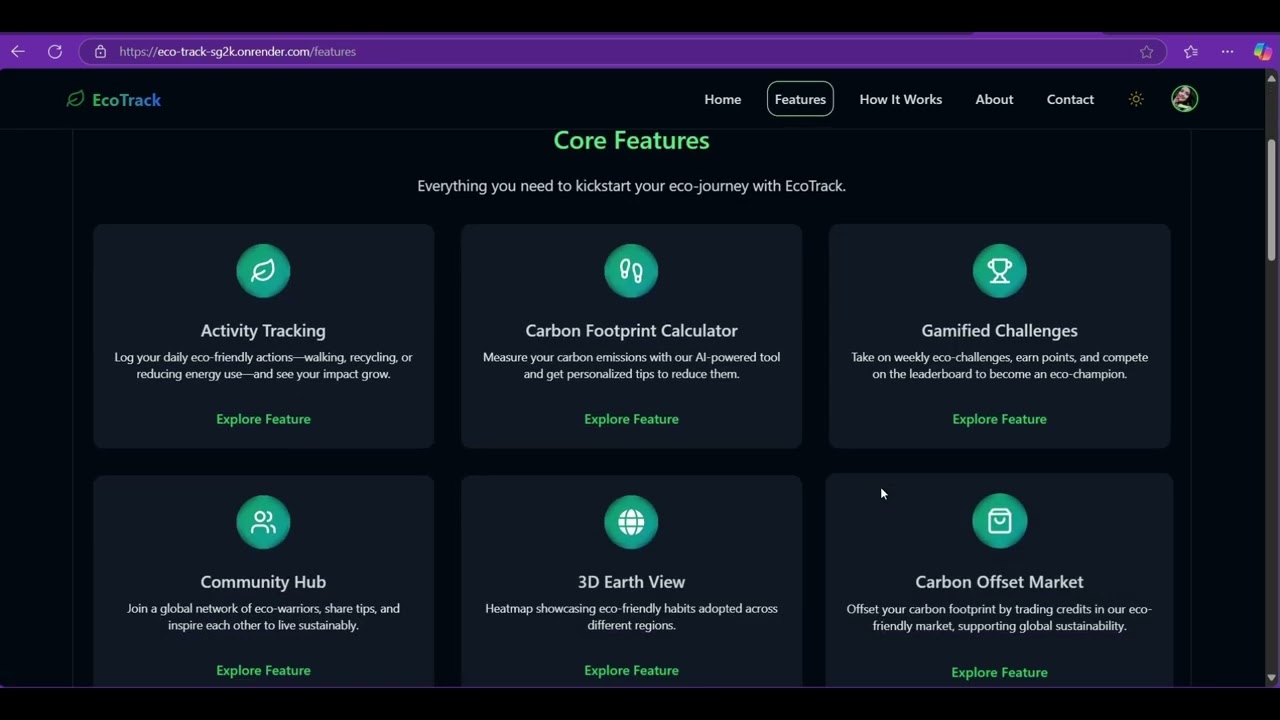Click the Activity Tracking card title
Screen dimensions: 1280x720
point(263,330)
